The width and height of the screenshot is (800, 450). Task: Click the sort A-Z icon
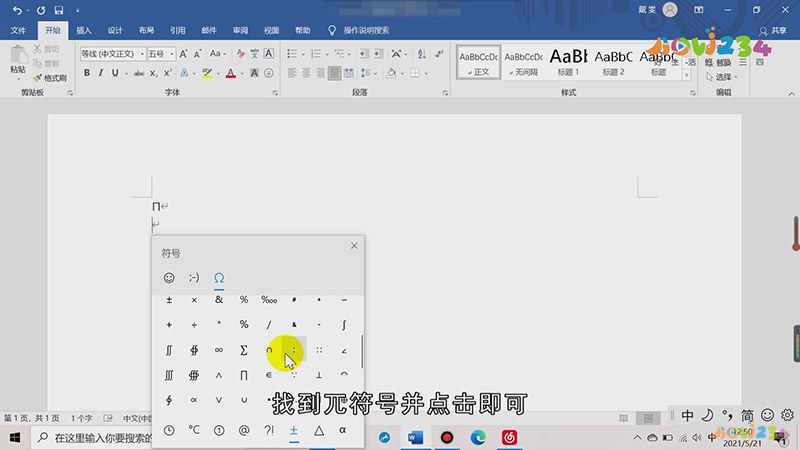click(421, 54)
